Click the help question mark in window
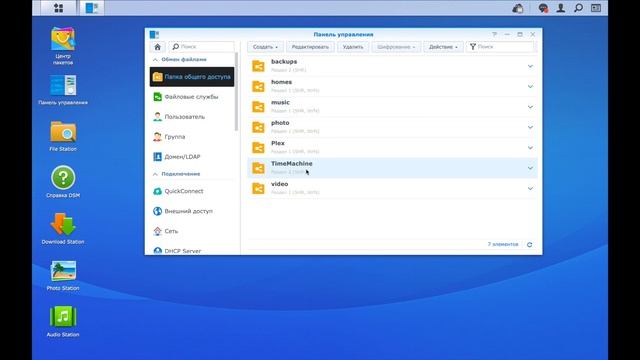Viewport: 640px width, 360px height. tap(494, 35)
